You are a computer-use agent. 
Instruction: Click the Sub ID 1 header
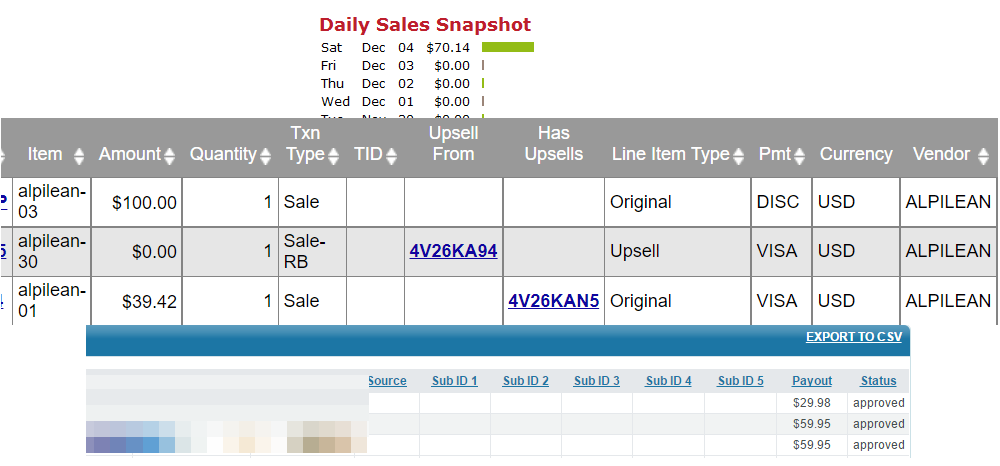click(x=454, y=381)
